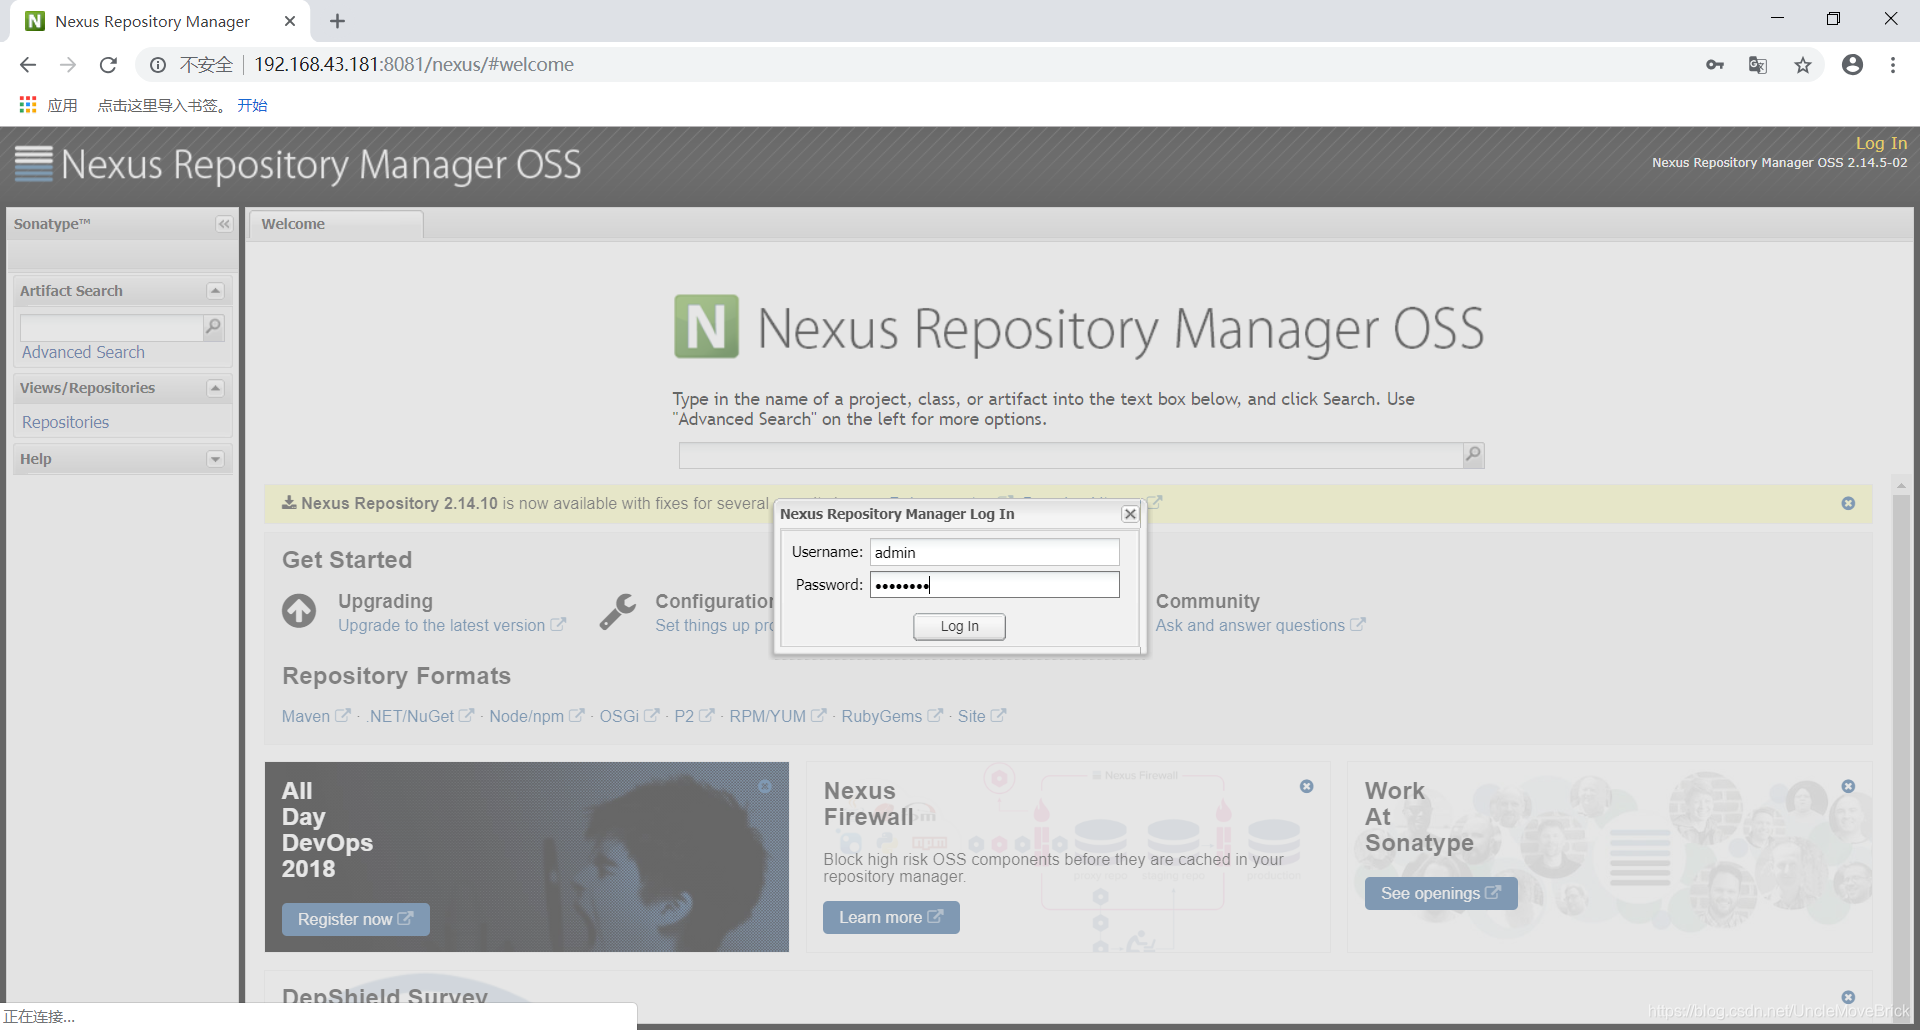This screenshot has width=1920, height=1030.
Task: Click the browser forward arrow
Action: click(68, 65)
